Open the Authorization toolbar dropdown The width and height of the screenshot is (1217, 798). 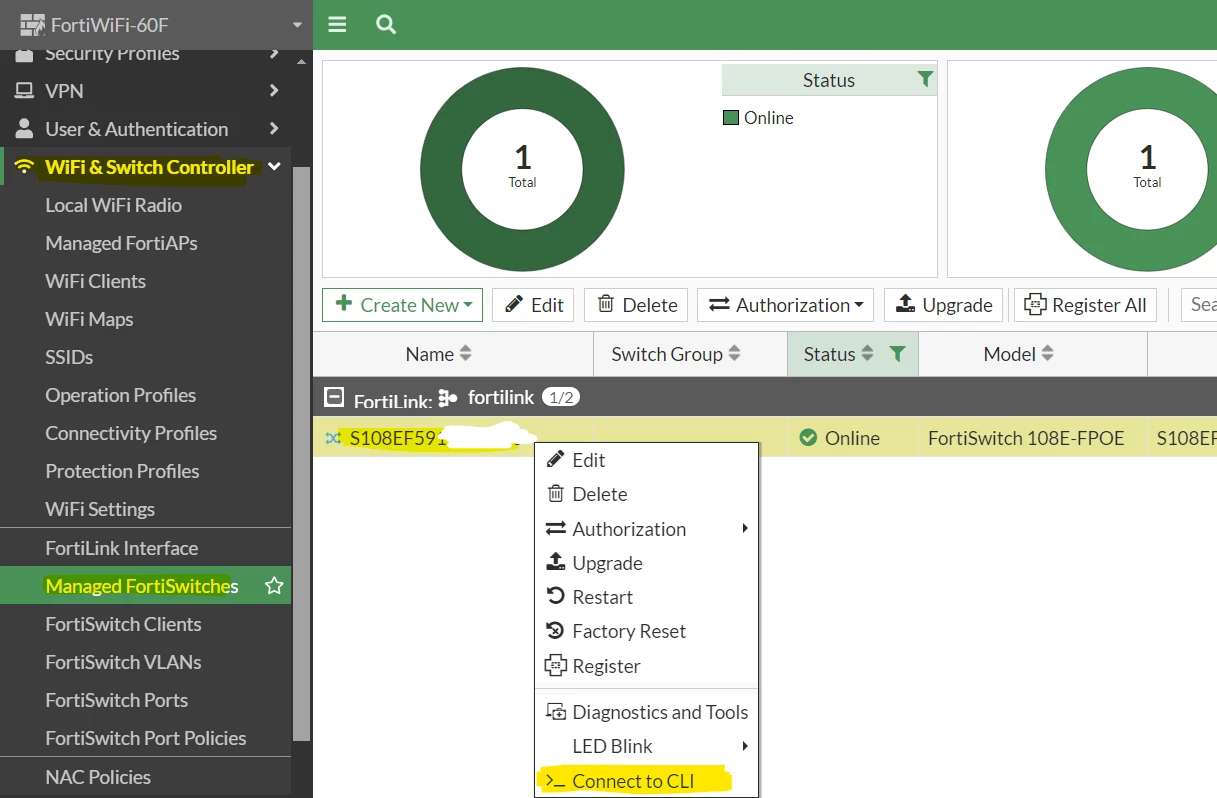pyautogui.click(x=785, y=305)
